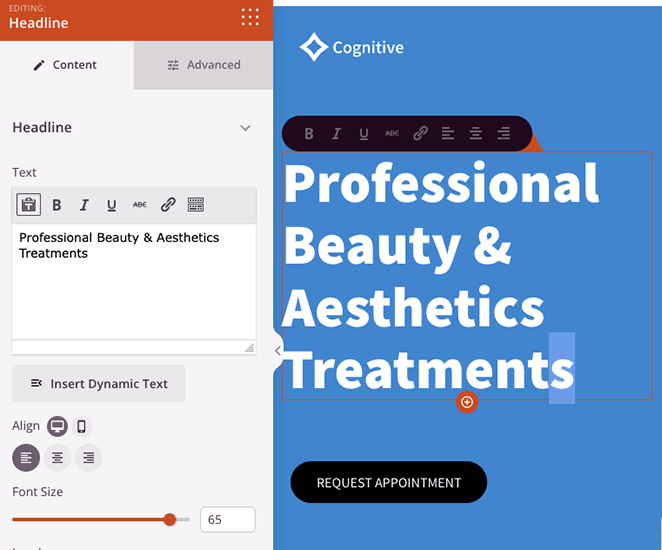The image size is (662, 550).
Task: Click the Font Size value field showing 65
Action: point(228,520)
